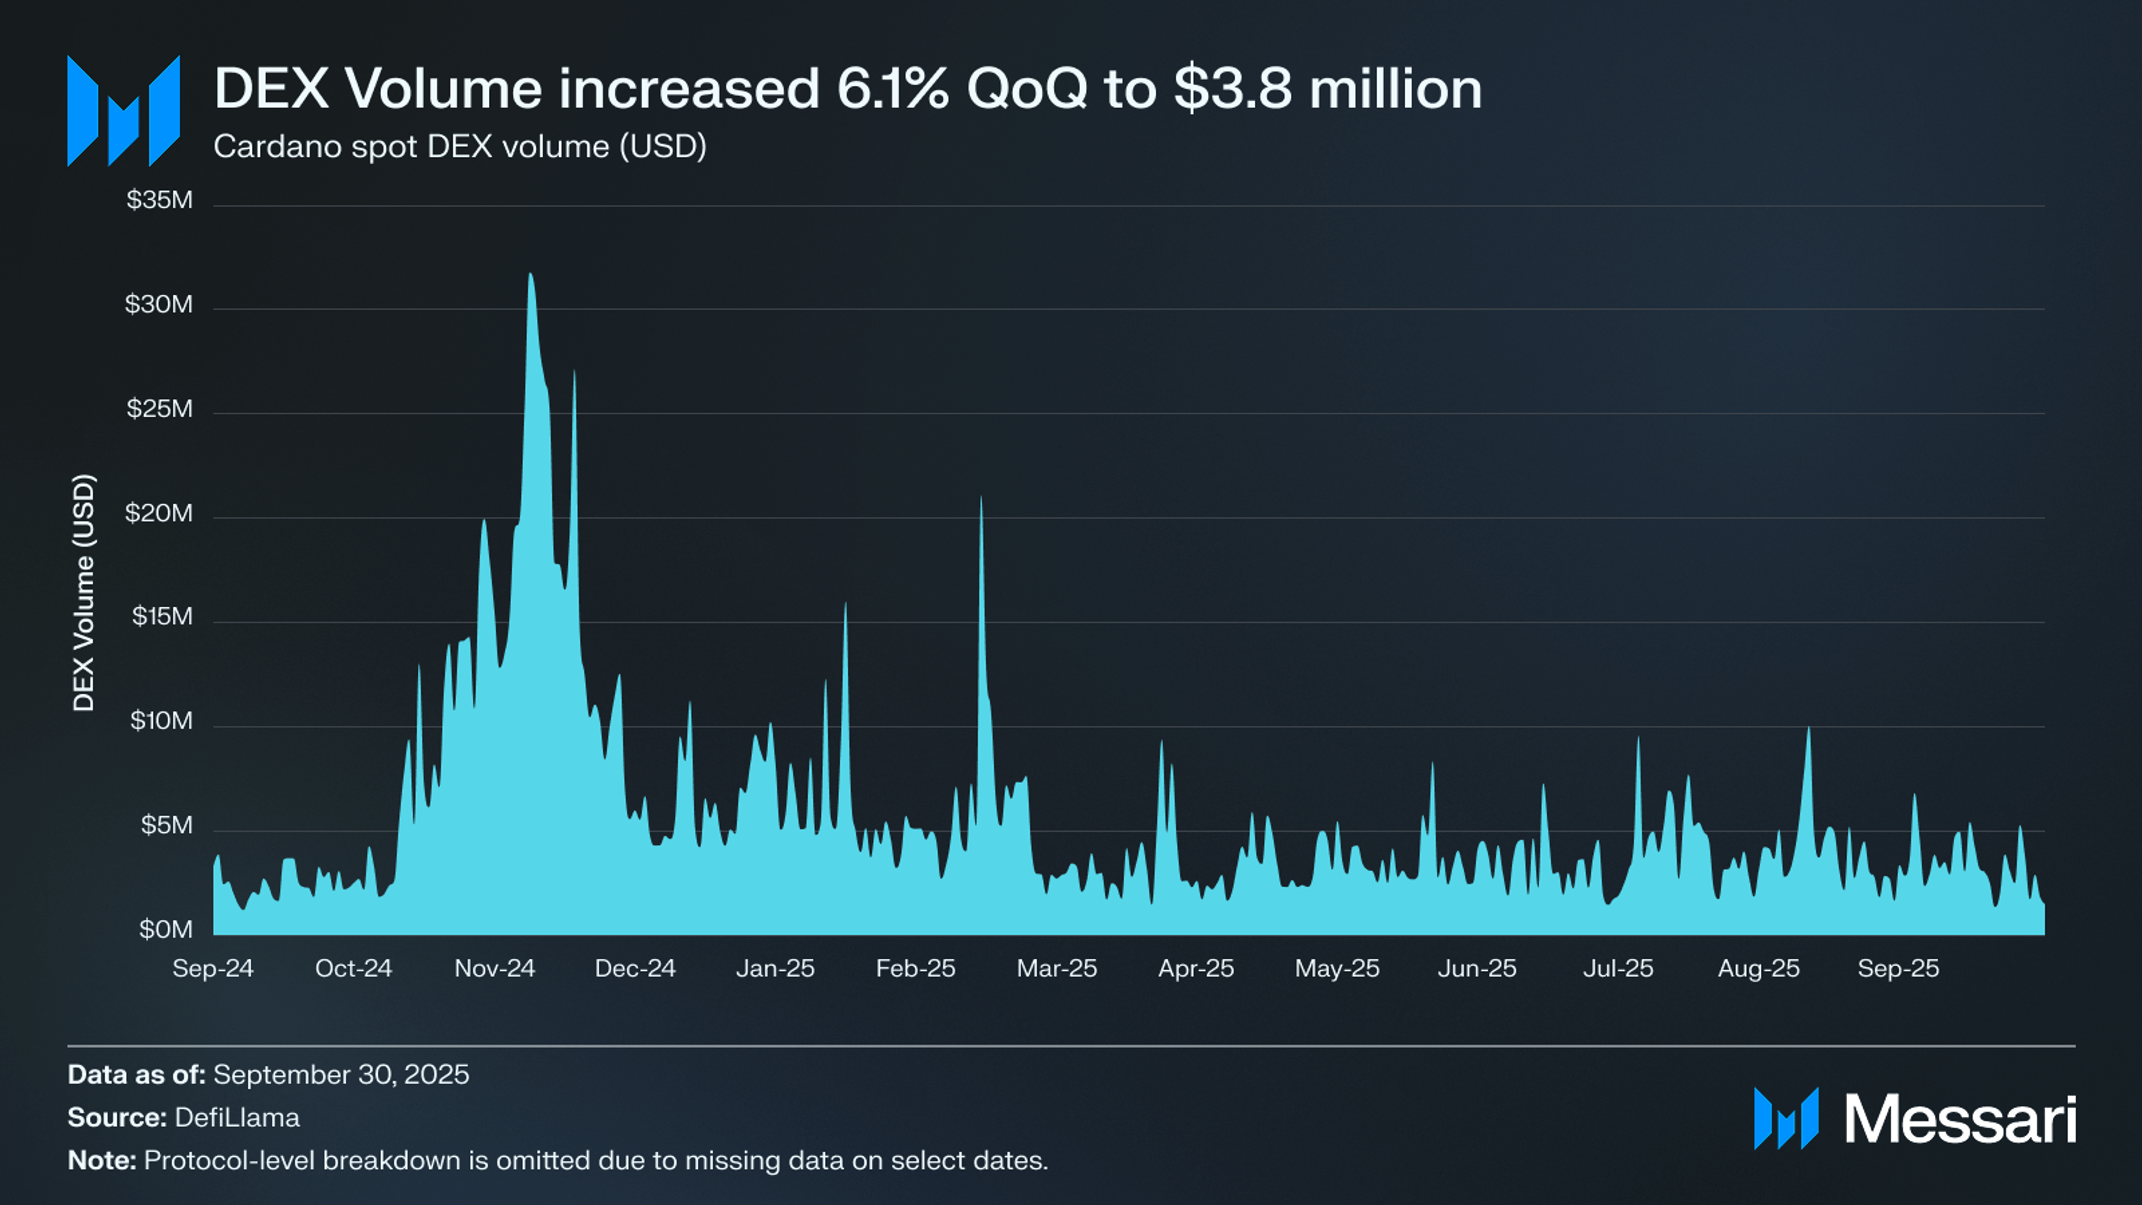Click the Cardano spot DEX volume subtitle
Viewport: 2142px width, 1205px height.
click(460, 147)
